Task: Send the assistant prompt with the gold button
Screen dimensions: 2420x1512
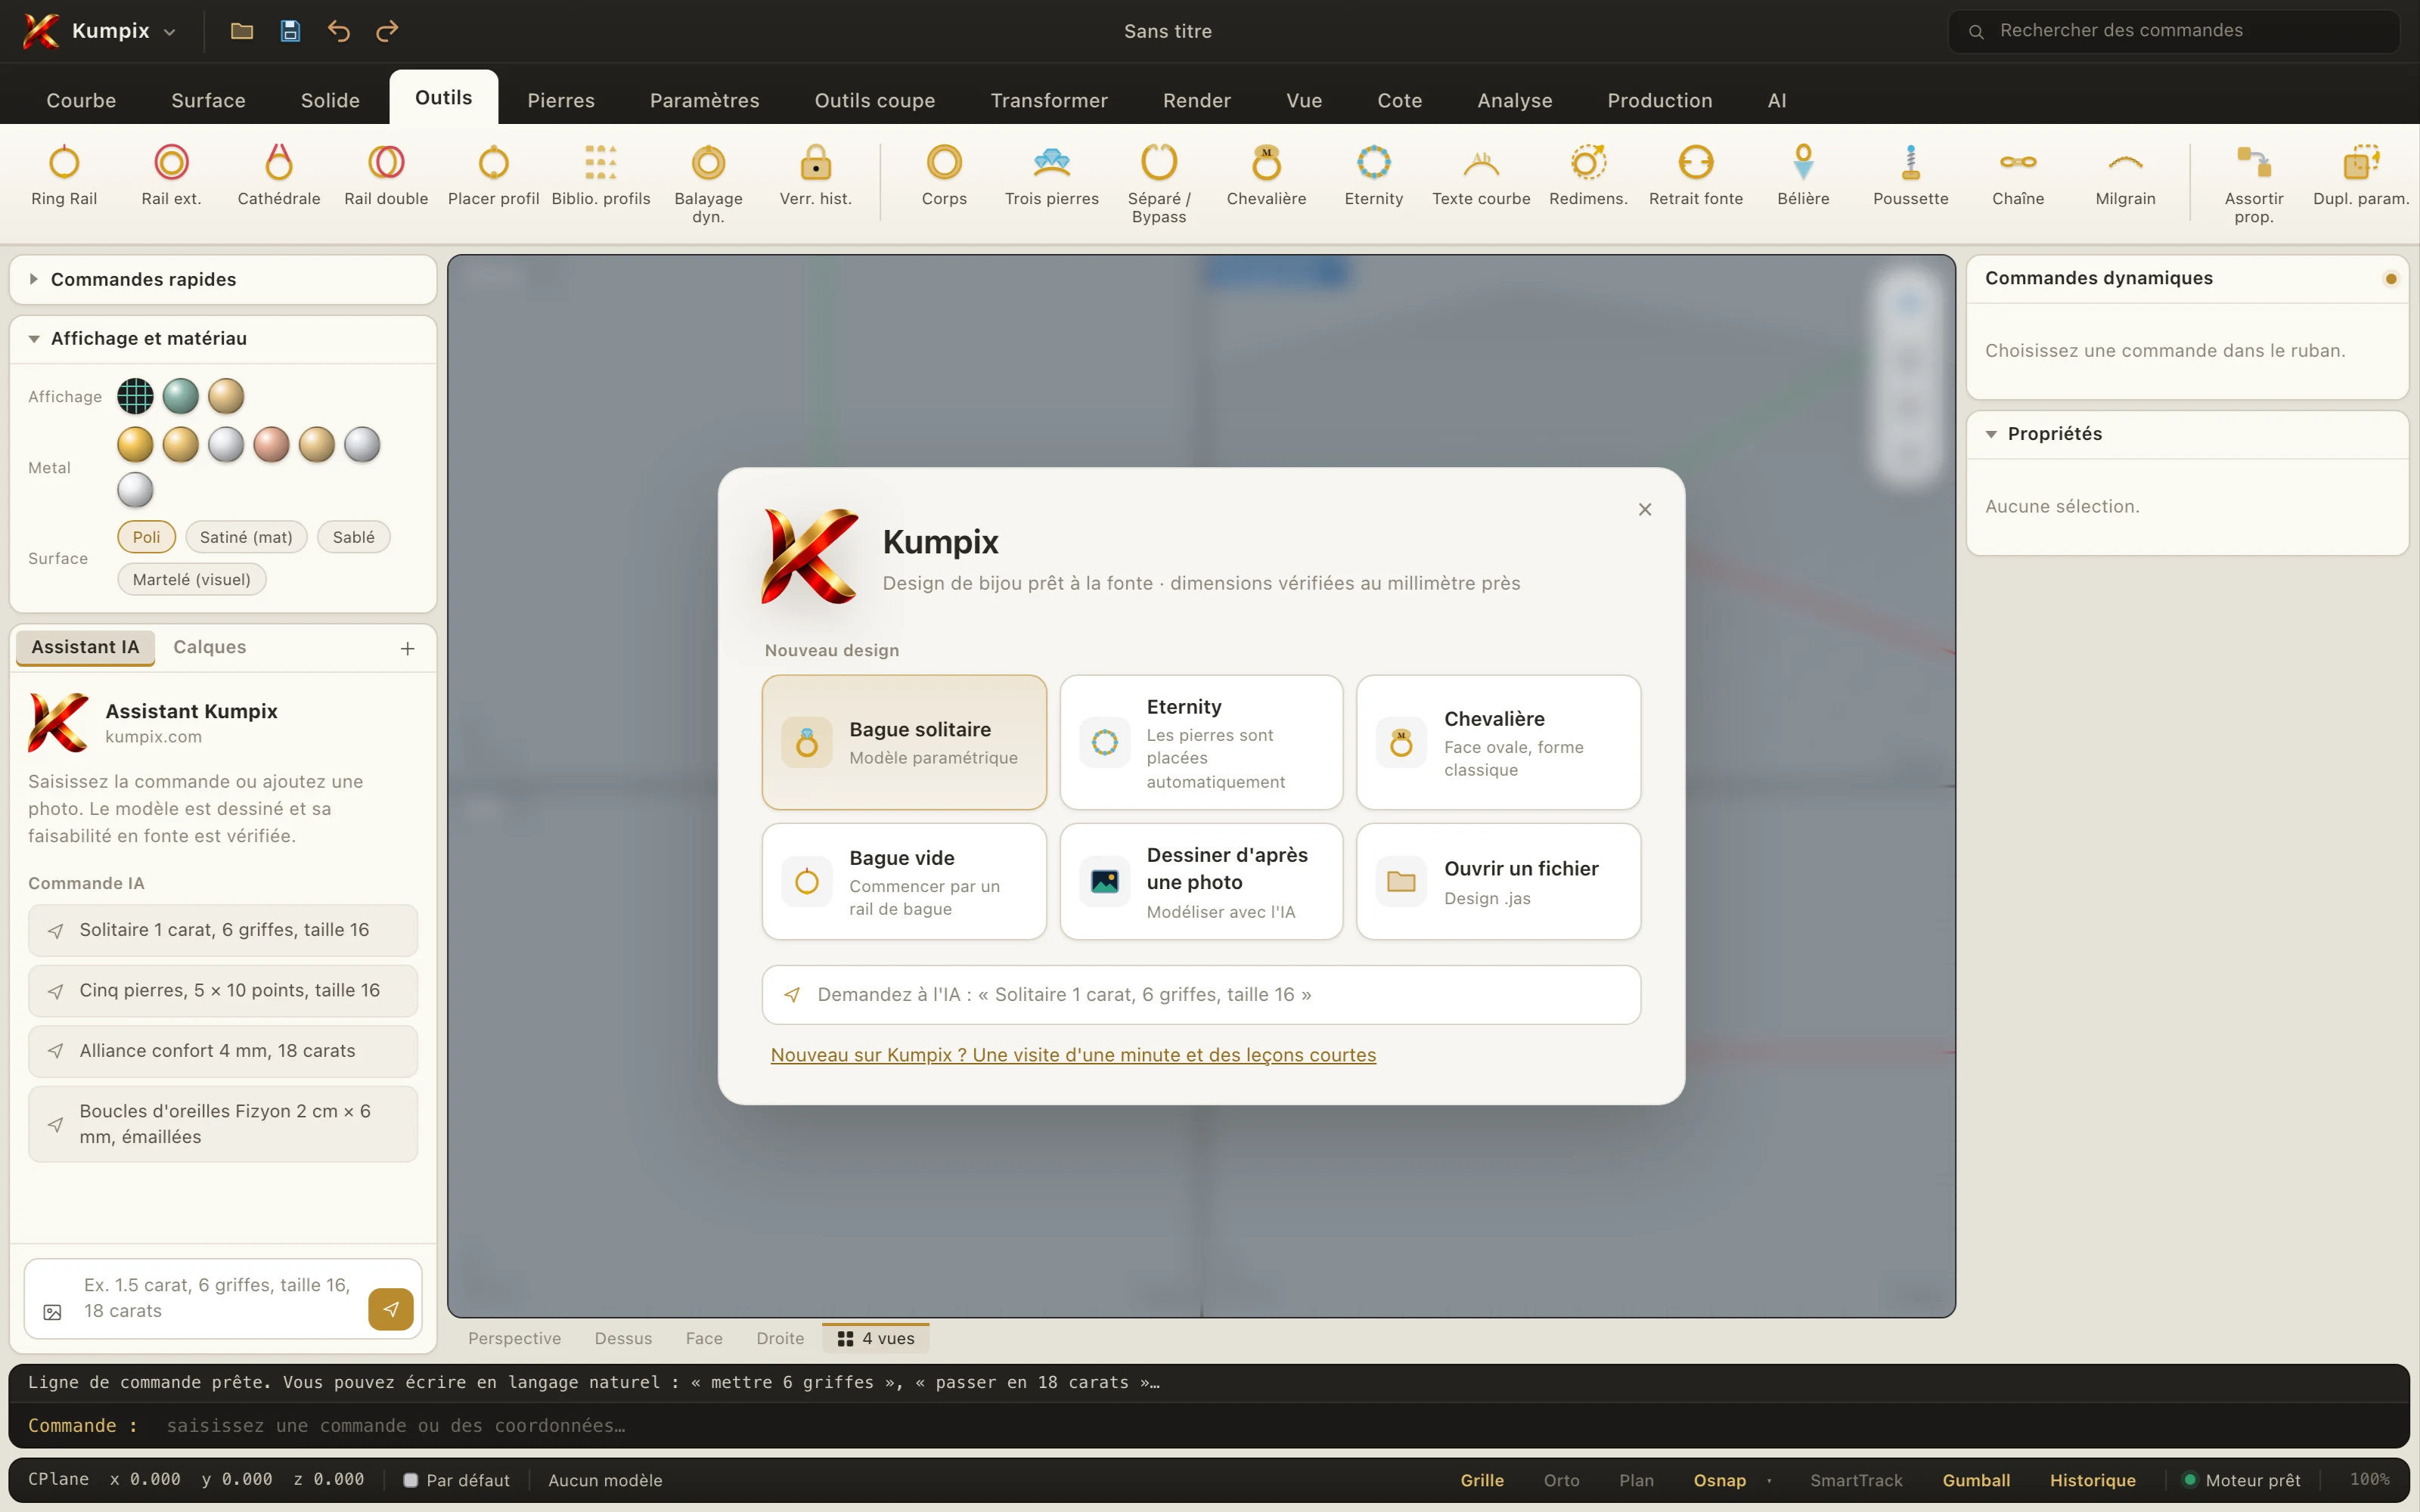Action: coord(391,1309)
